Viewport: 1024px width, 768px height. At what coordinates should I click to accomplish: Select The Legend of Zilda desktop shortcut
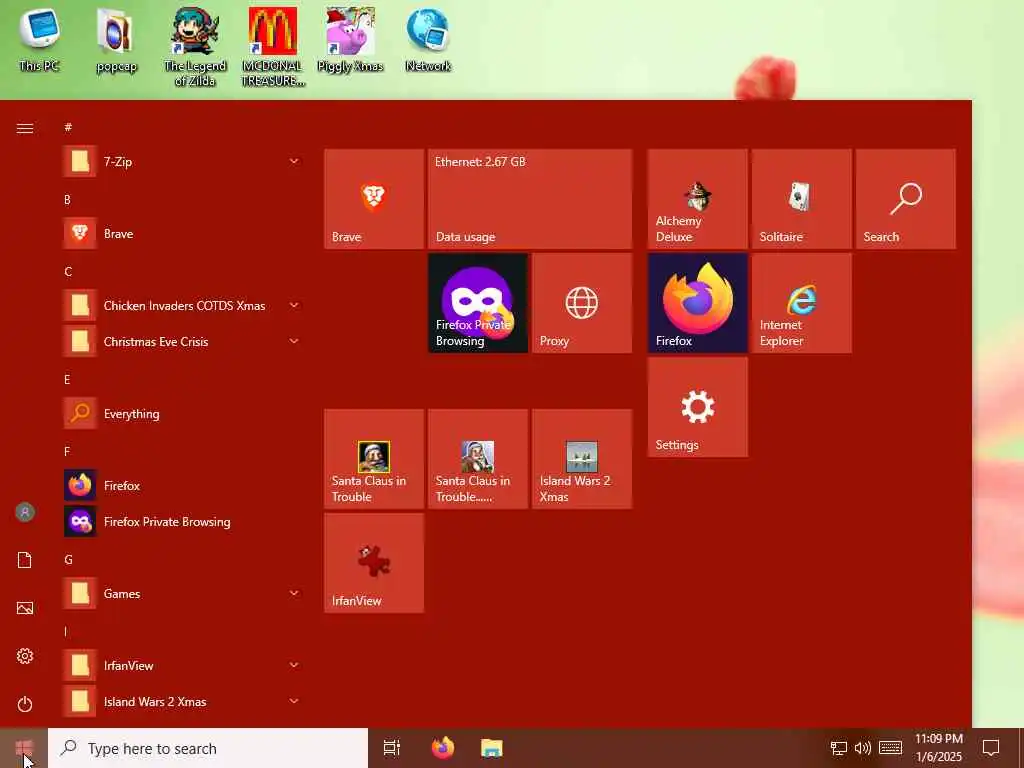click(x=195, y=47)
